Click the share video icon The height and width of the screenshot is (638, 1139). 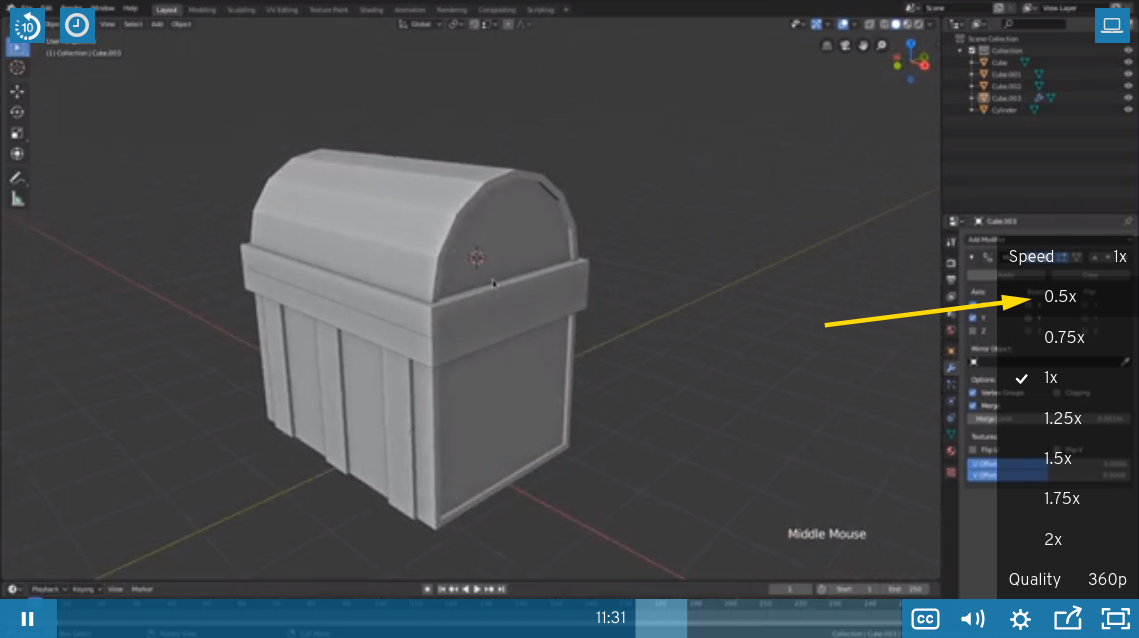click(x=1067, y=619)
